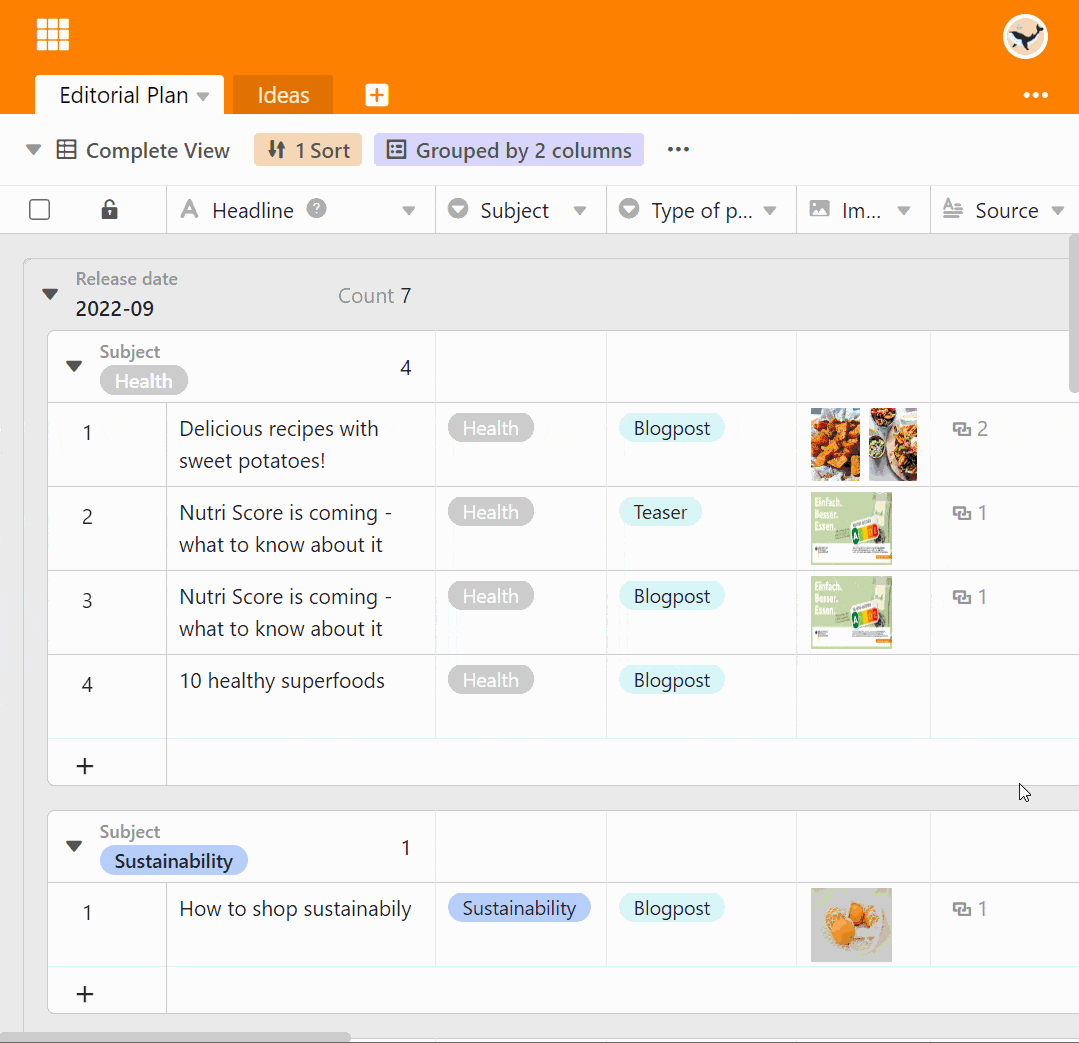Open the Complete View selector dropdown
This screenshot has height=1043, width=1079.
[34, 150]
